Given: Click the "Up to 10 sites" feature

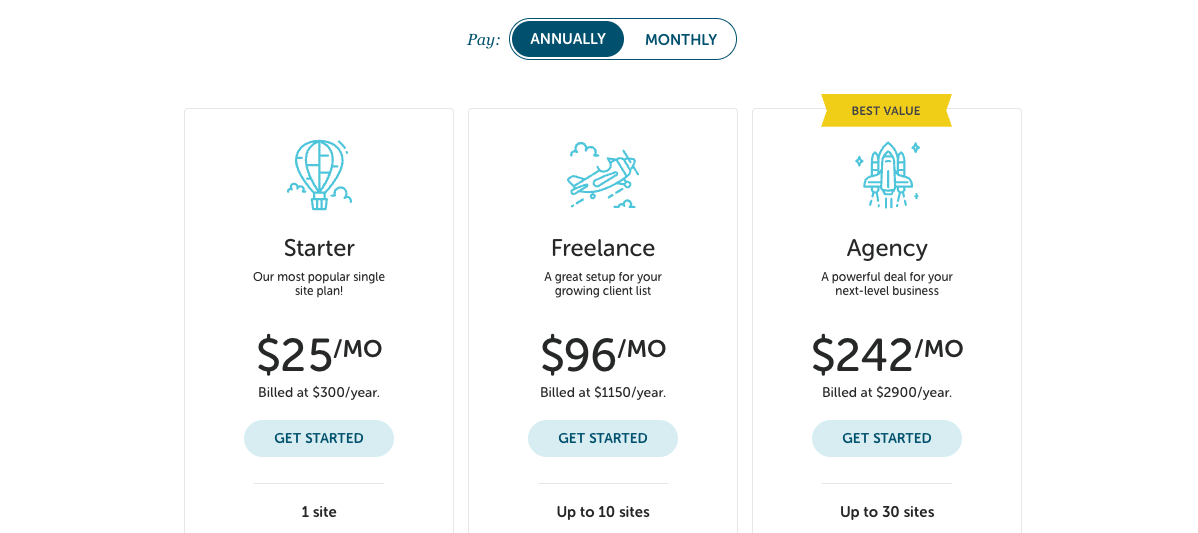Looking at the screenshot, I should click(603, 512).
